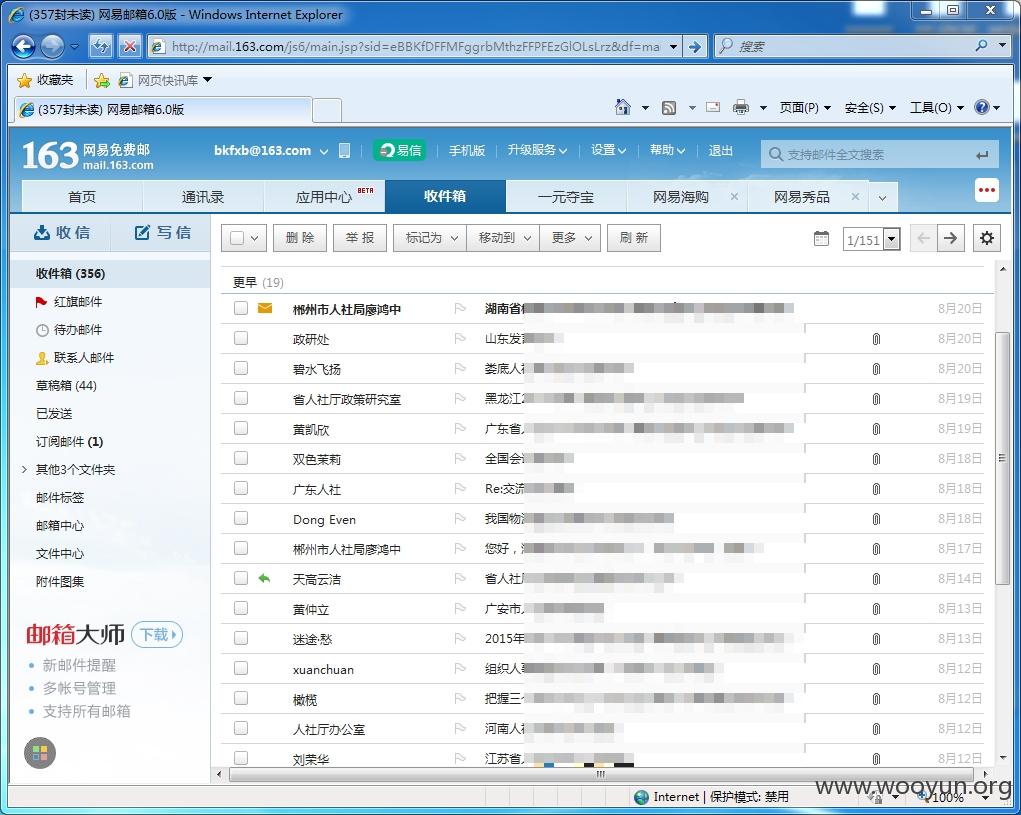Image resolution: width=1021 pixels, height=815 pixels.
Task: Click the 写信 compose button
Action: pos(163,232)
